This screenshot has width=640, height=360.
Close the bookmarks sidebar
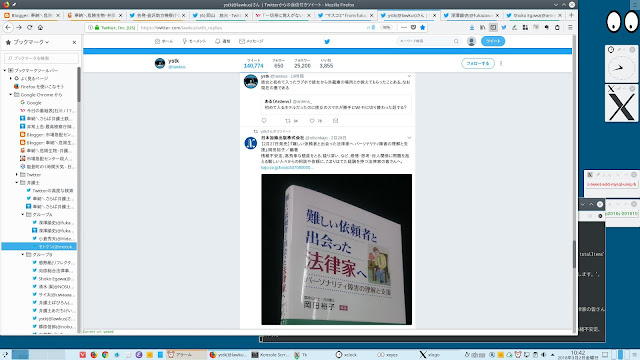coord(74,42)
